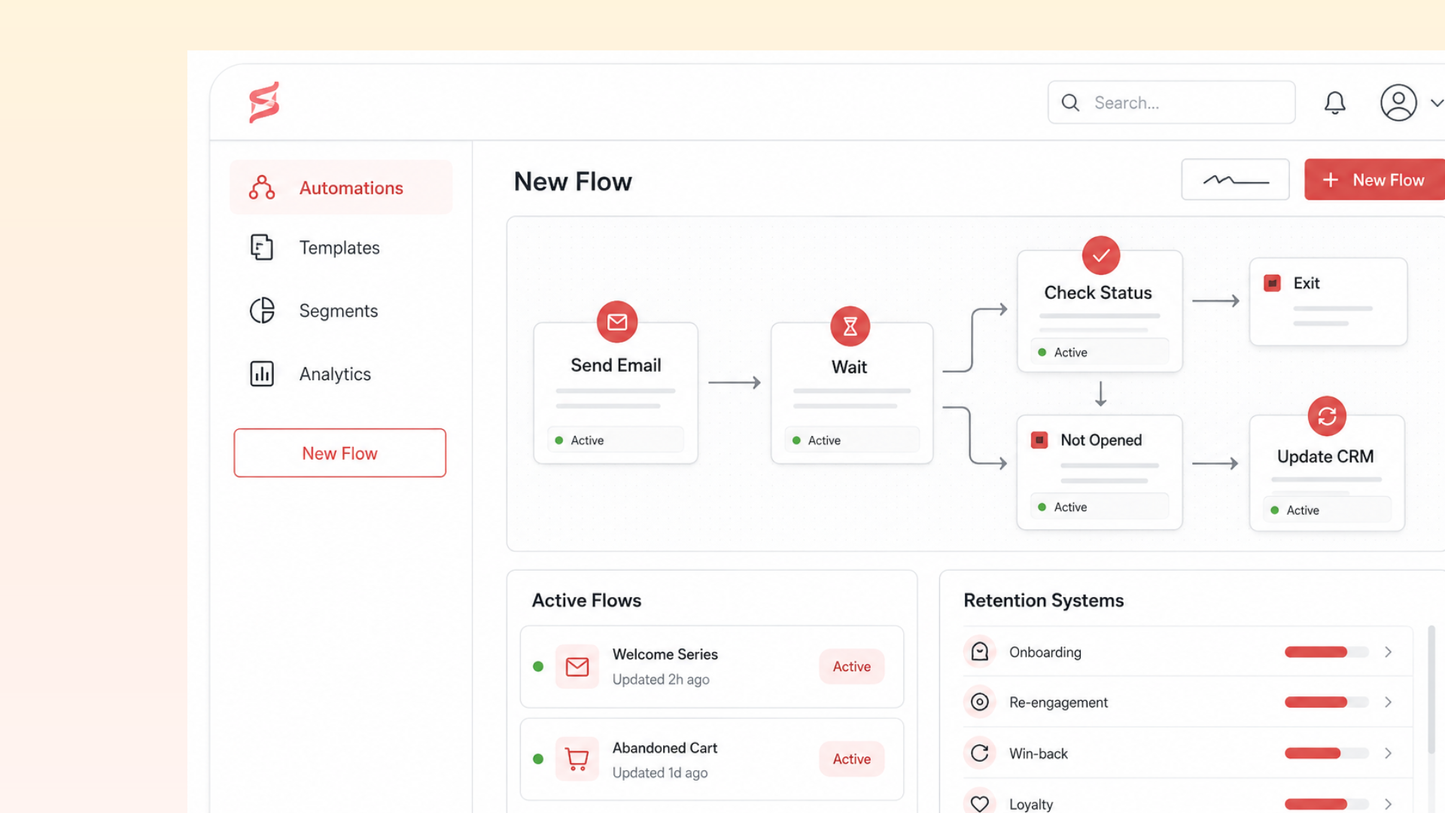Click the Retention Systems heading
Viewport: 1445px width, 813px height.
pyautogui.click(x=1043, y=600)
